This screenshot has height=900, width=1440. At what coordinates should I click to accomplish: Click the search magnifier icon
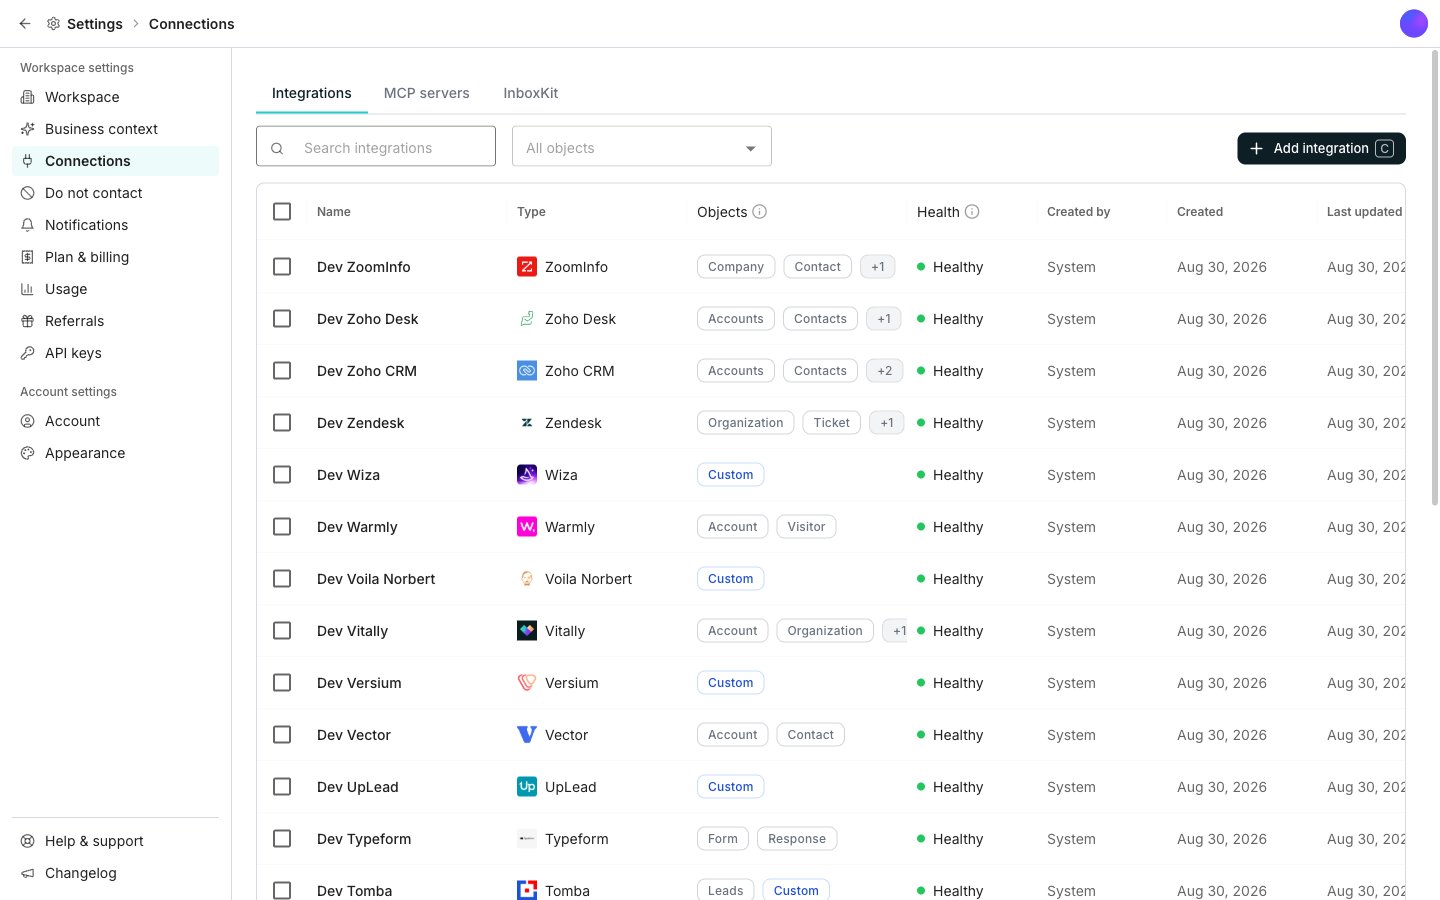pyautogui.click(x=277, y=148)
